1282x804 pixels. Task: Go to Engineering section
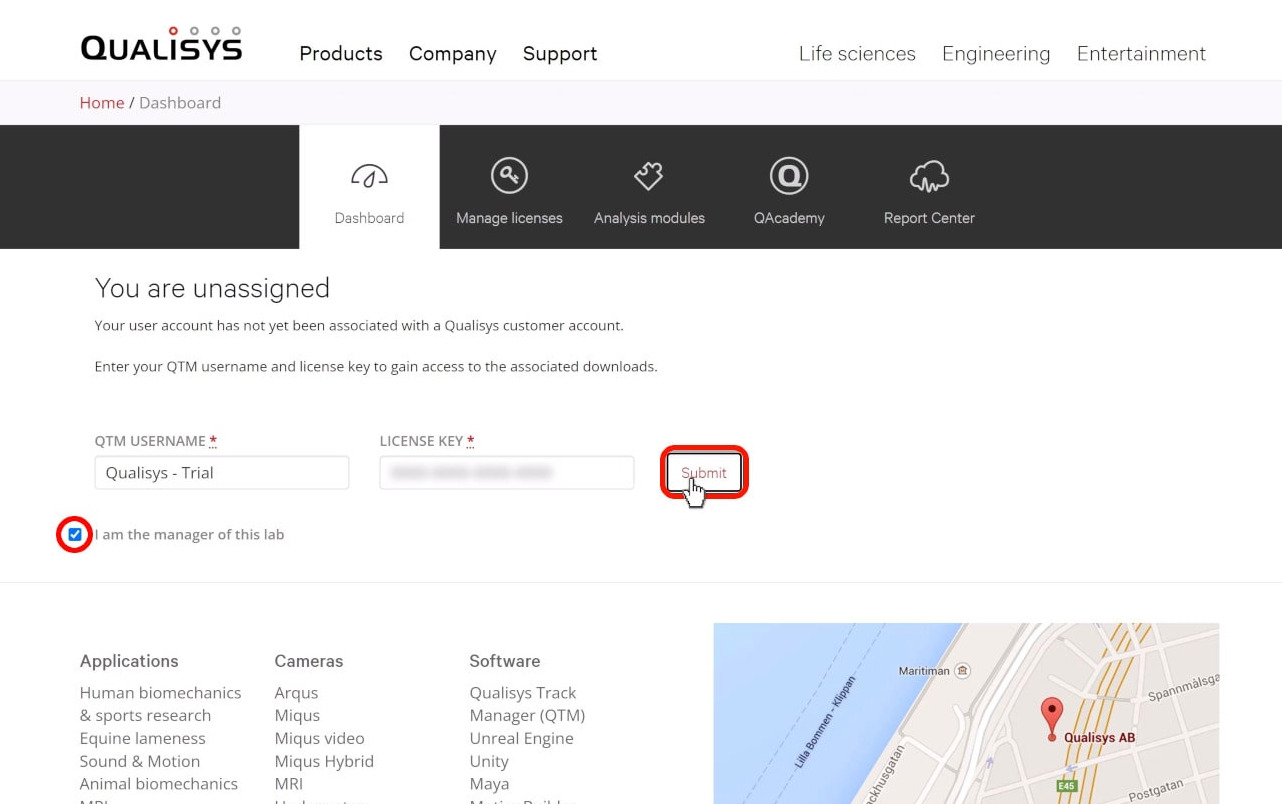tap(996, 54)
